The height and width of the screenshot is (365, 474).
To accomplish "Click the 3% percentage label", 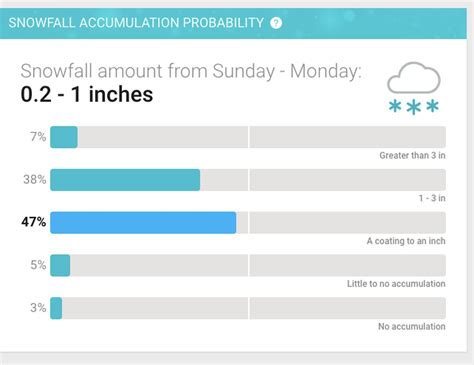I will pos(38,308).
